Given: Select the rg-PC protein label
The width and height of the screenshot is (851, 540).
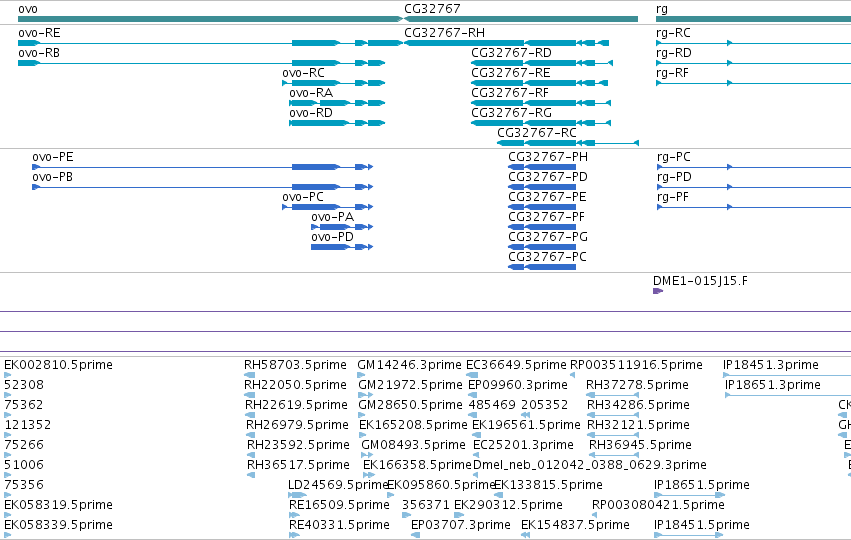Looking at the screenshot, I should pyautogui.click(x=674, y=157).
